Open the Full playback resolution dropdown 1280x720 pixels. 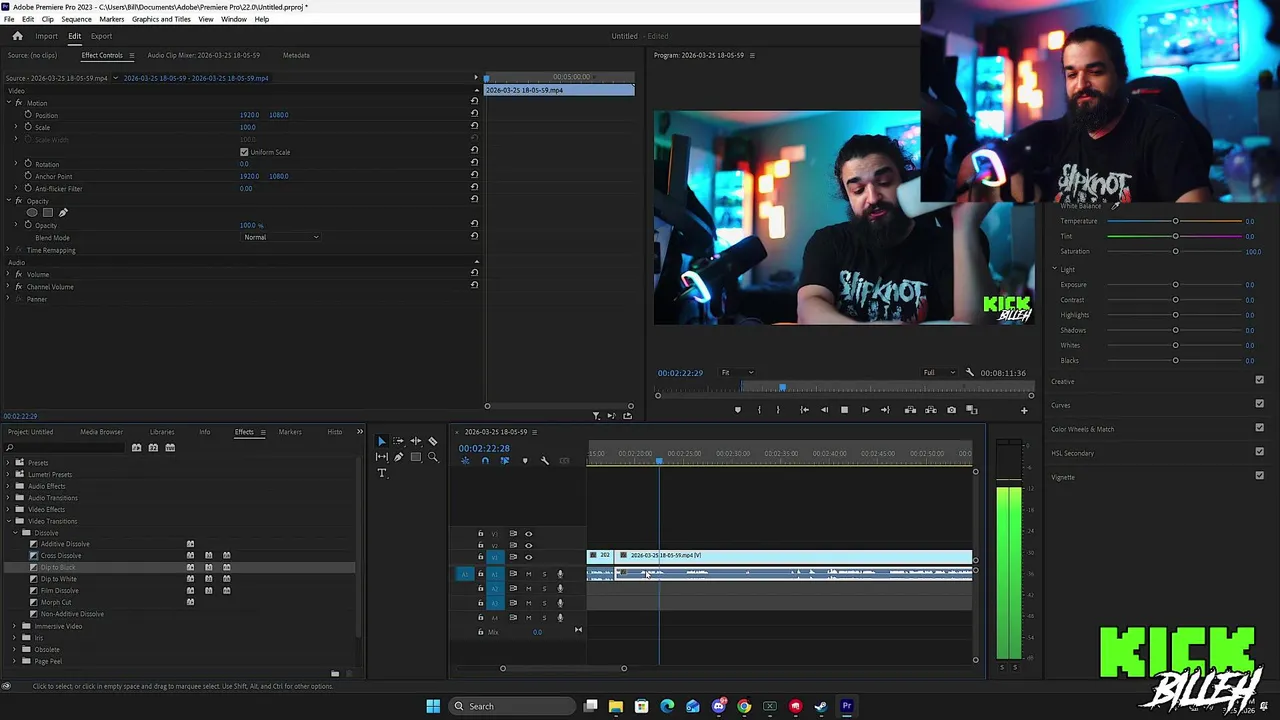coord(939,373)
